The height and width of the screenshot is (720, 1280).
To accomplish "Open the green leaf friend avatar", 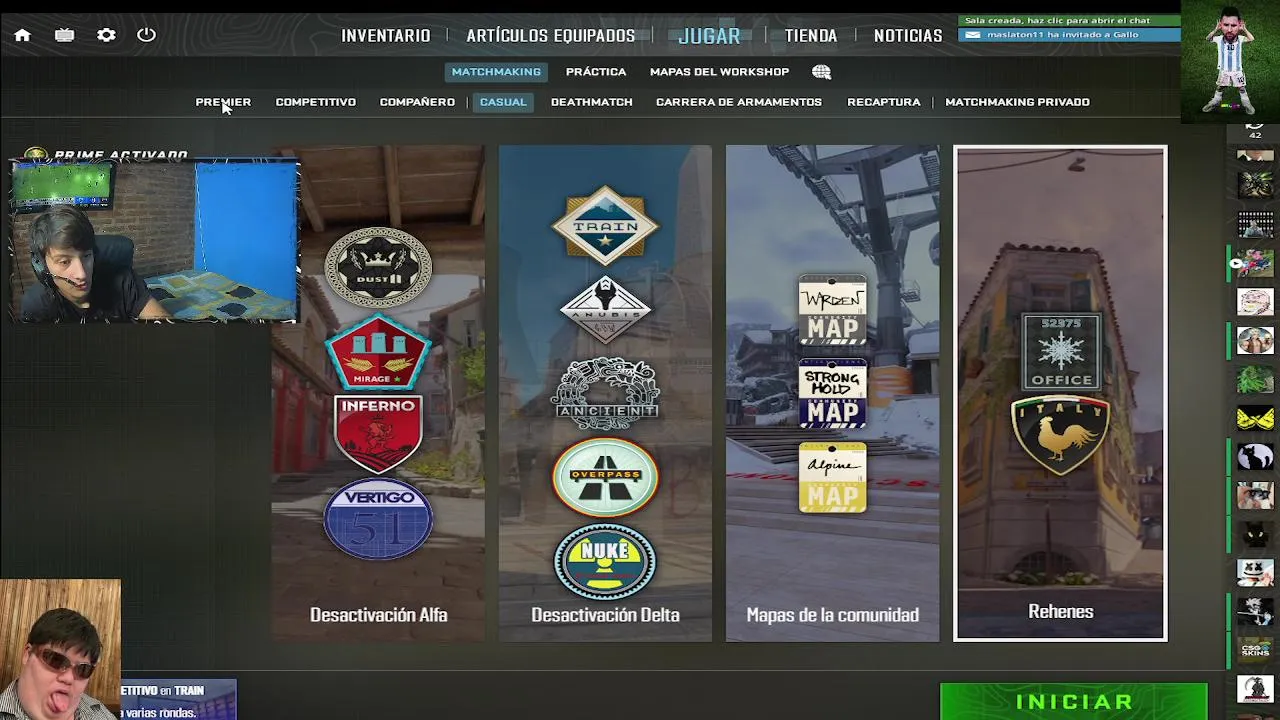I will (x=1255, y=379).
